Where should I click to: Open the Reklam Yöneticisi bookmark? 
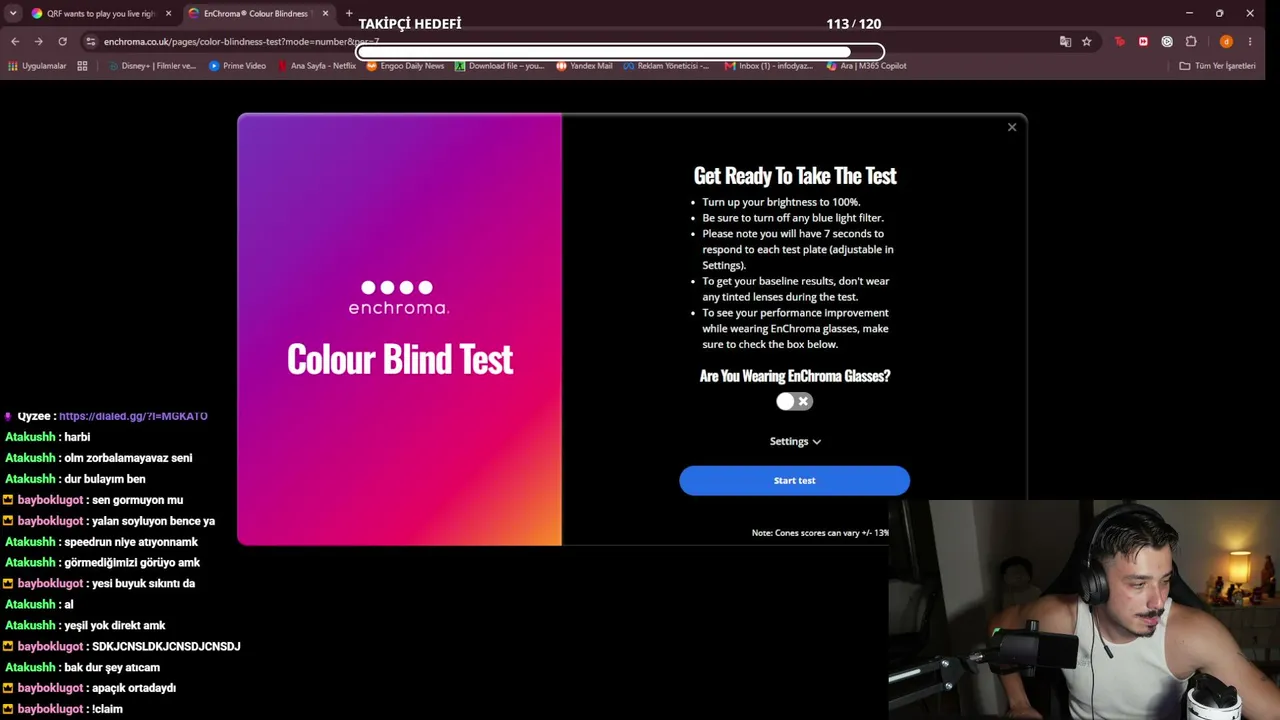click(x=666, y=66)
